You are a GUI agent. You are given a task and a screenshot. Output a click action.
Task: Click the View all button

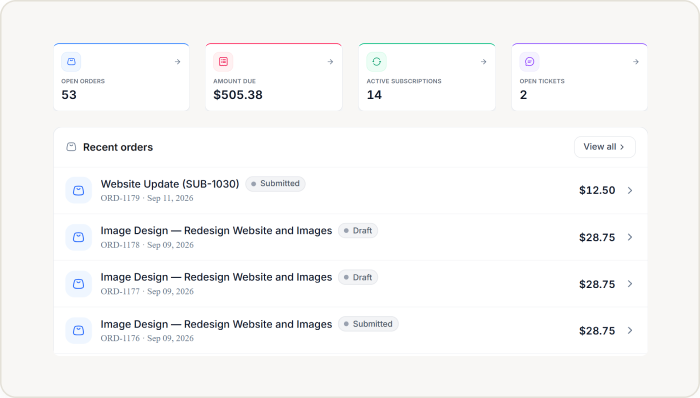[604, 147]
